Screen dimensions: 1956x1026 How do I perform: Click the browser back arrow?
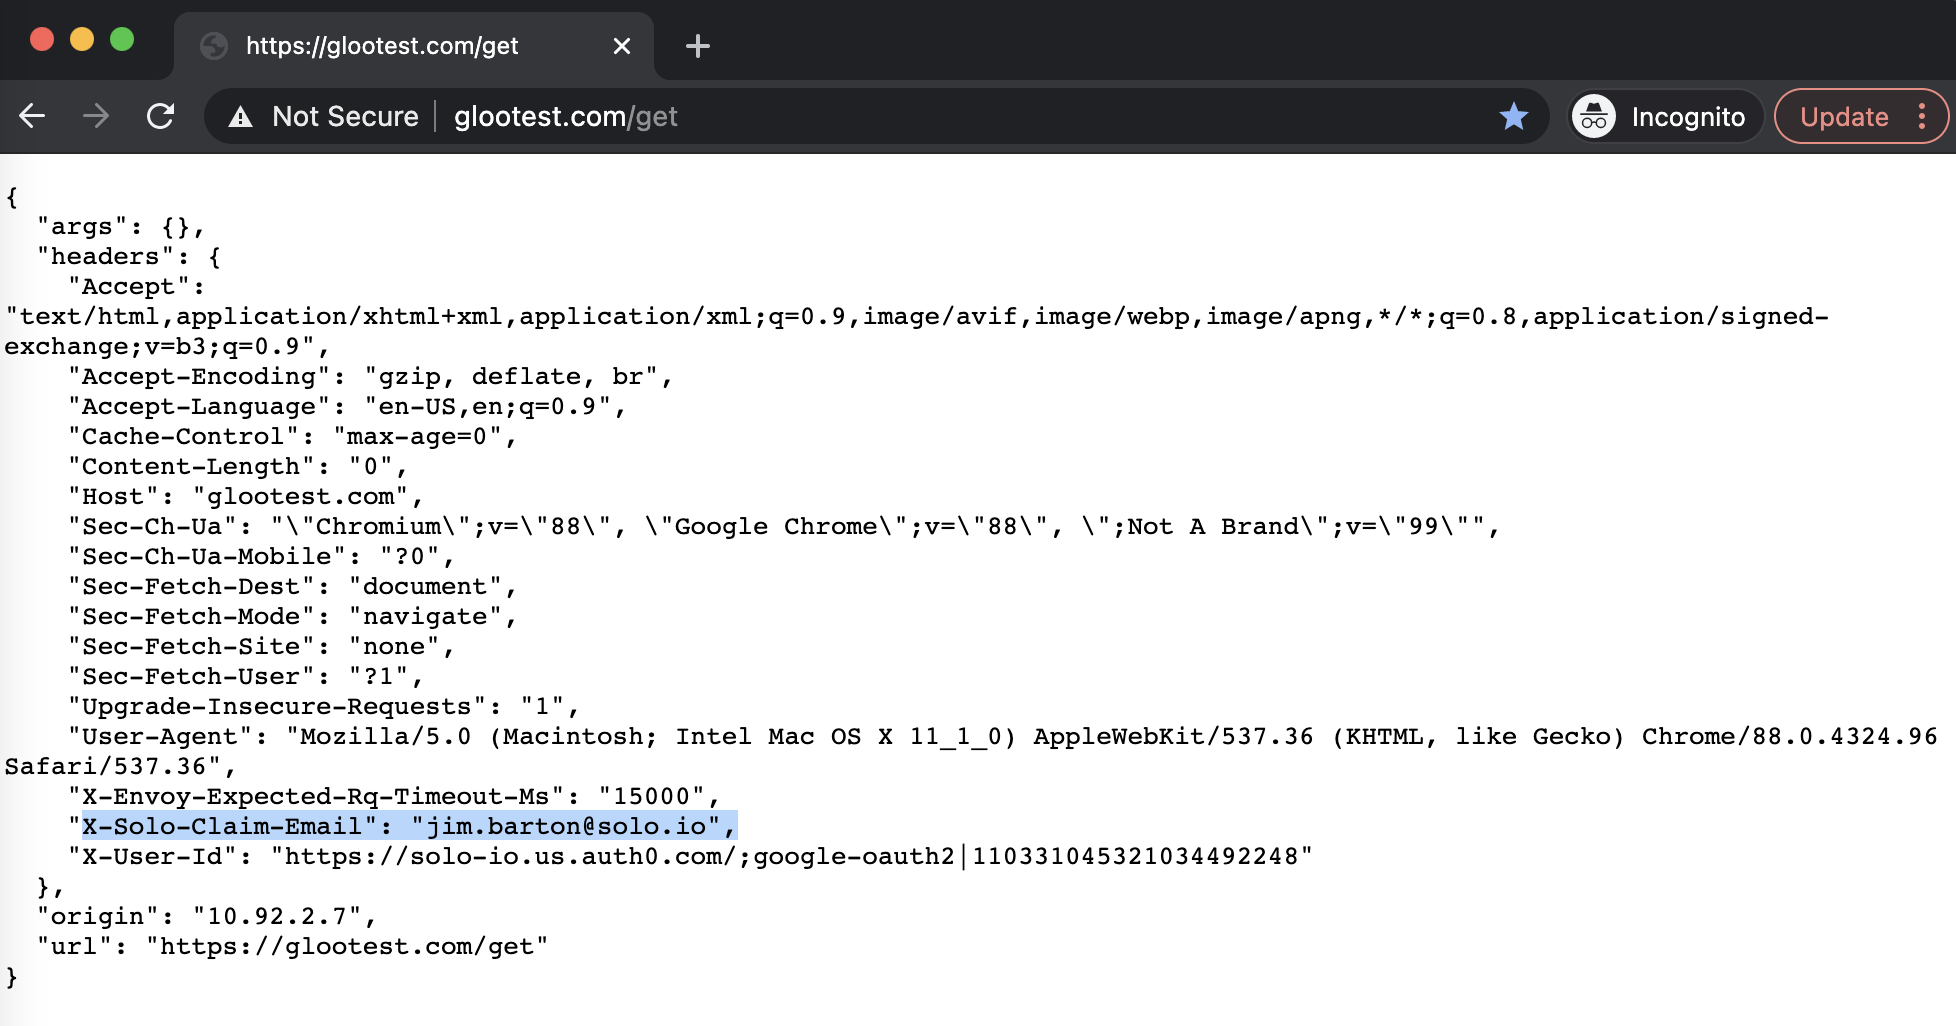click(x=32, y=116)
